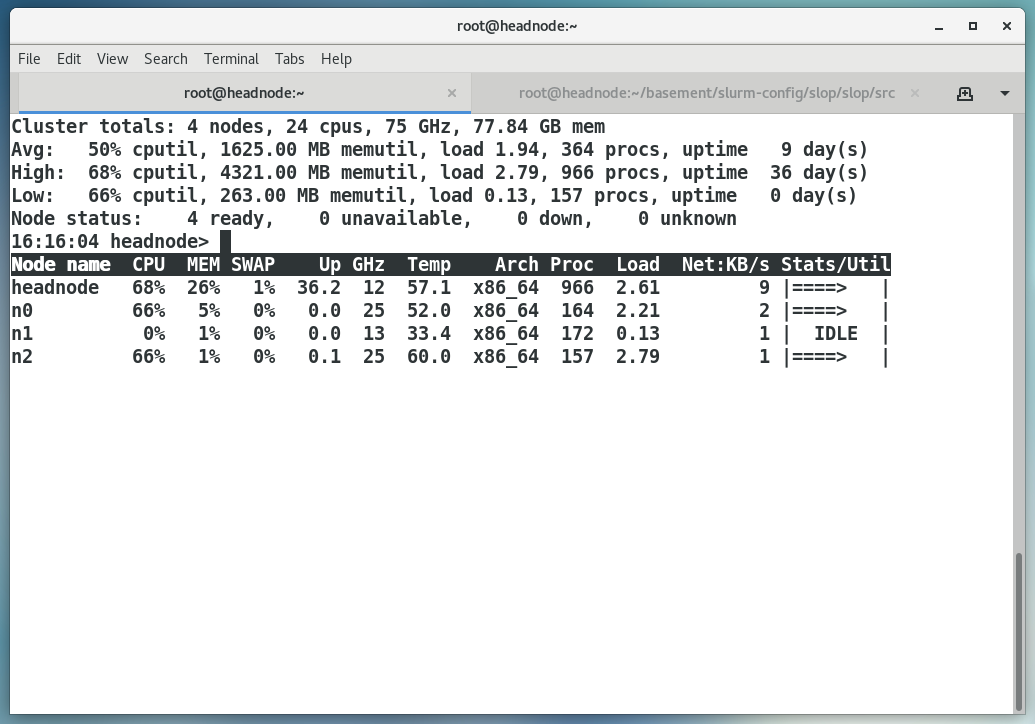Click the IDLE status of node n1

pyautogui.click(x=835, y=334)
